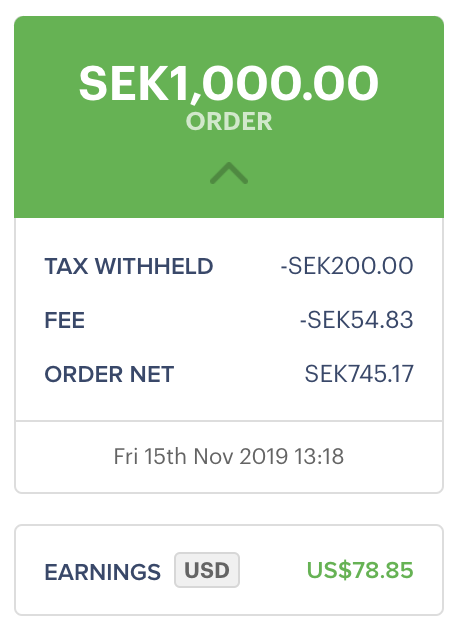Select the -SEK54.83 fee amount
The height and width of the screenshot is (632, 466).
pos(356,320)
